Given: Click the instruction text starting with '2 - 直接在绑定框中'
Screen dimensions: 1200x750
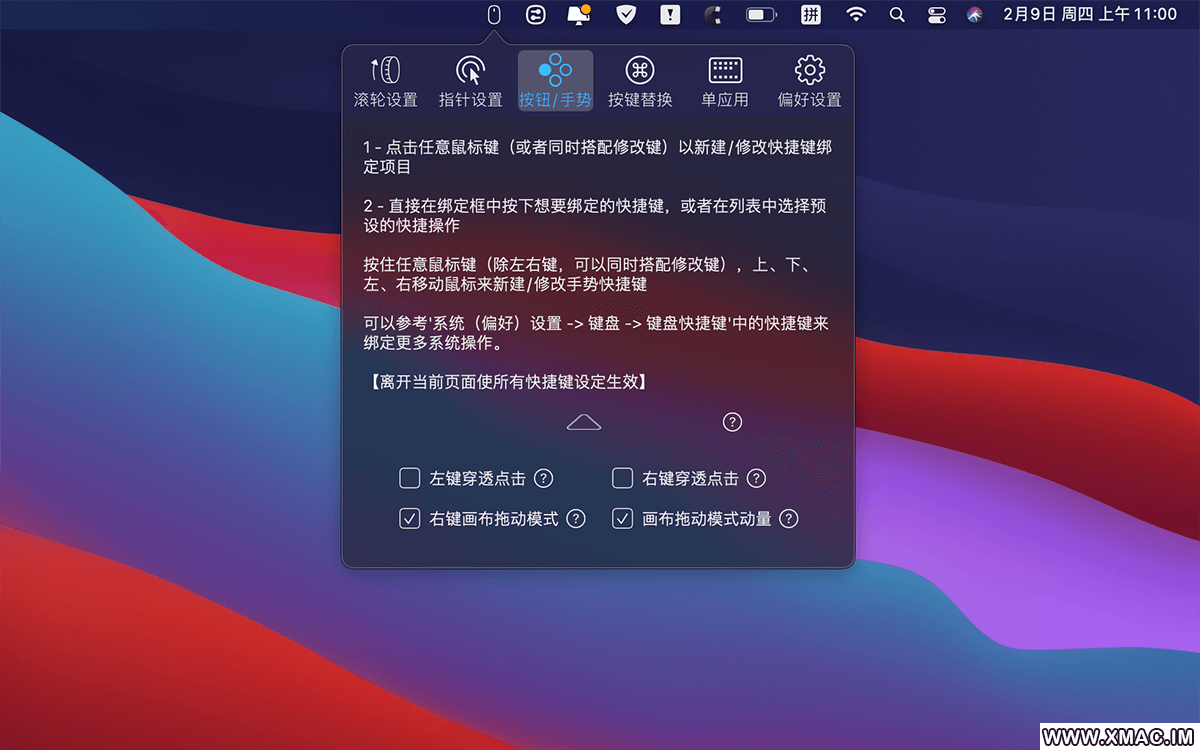Looking at the screenshot, I should [x=597, y=216].
